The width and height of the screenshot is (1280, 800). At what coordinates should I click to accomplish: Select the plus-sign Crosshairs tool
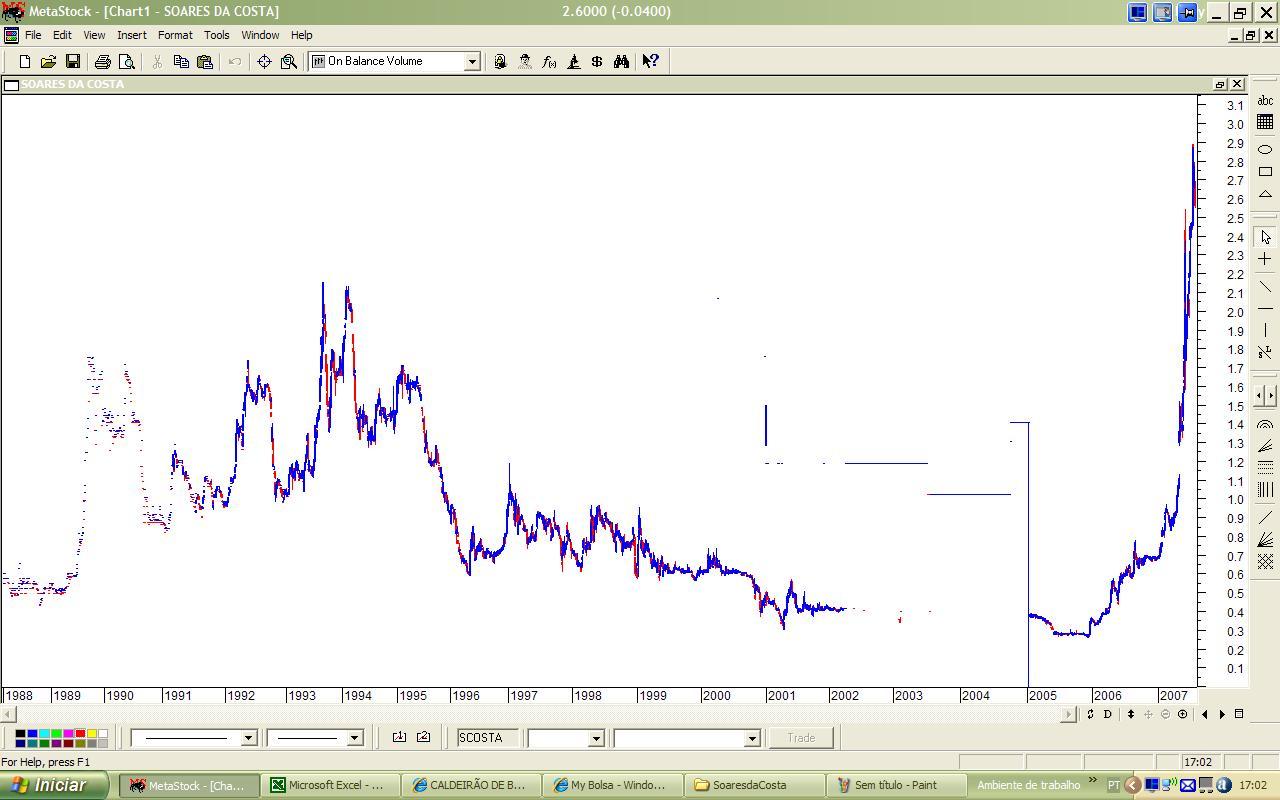1265,259
